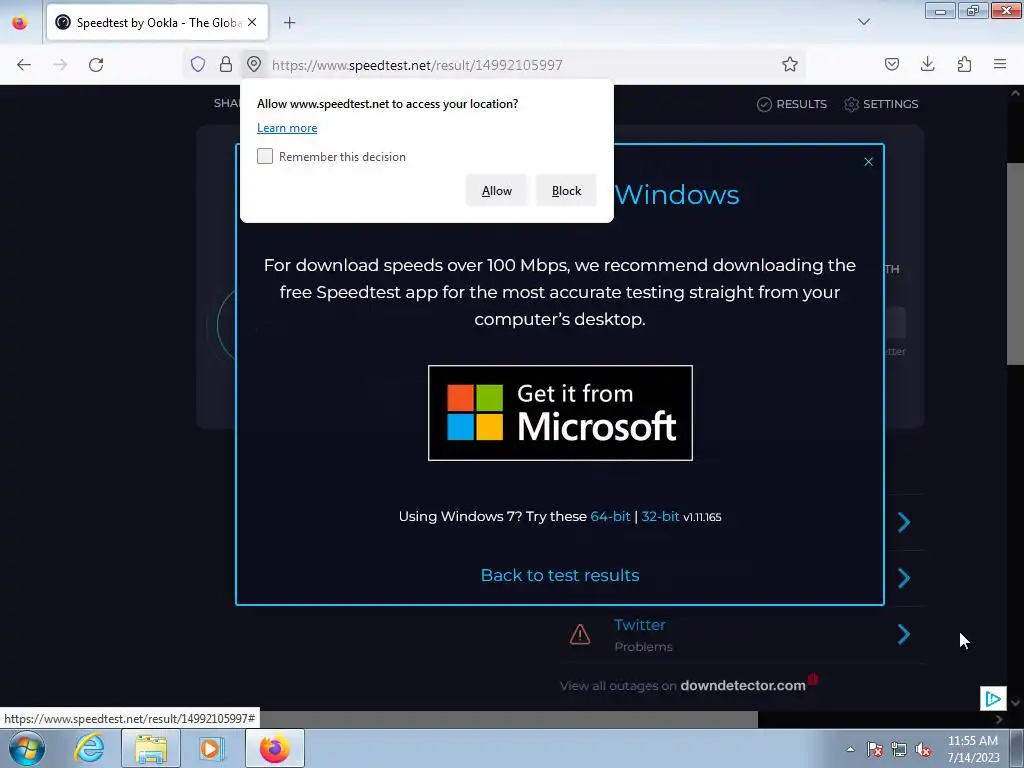The height and width of the screenshot is (768, 1024).
Task: Open the Extensions puzzle icon
Action: (964, 64)
